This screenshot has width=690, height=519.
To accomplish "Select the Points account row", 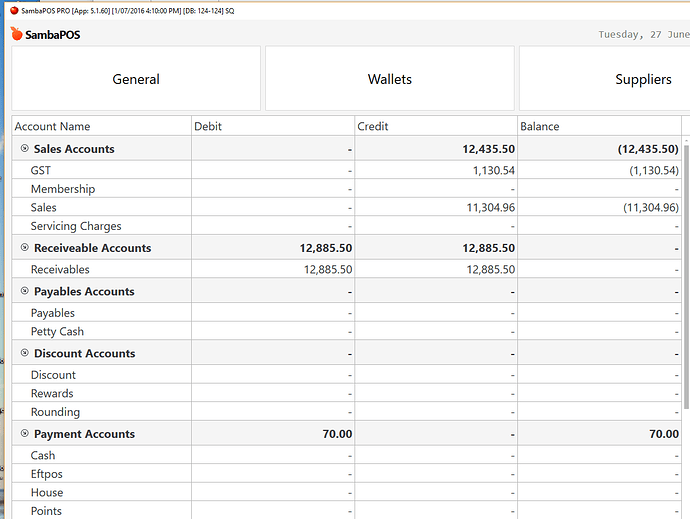I will [x=346, y=511].
